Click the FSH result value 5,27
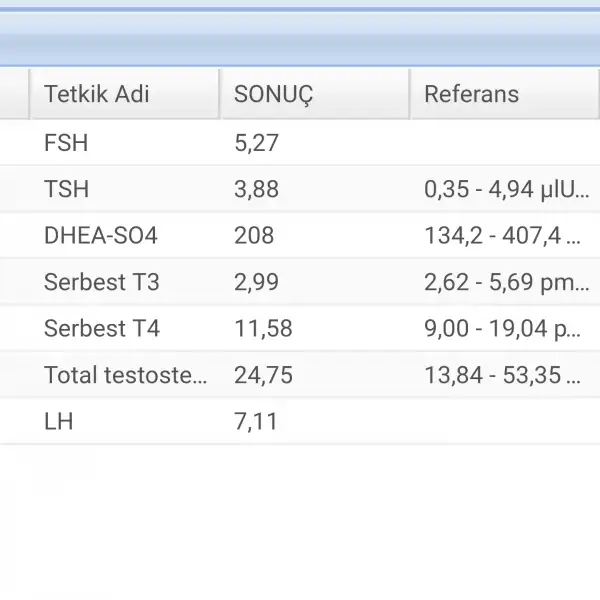This screenshot has width=600, height=600. click(256, 143)
